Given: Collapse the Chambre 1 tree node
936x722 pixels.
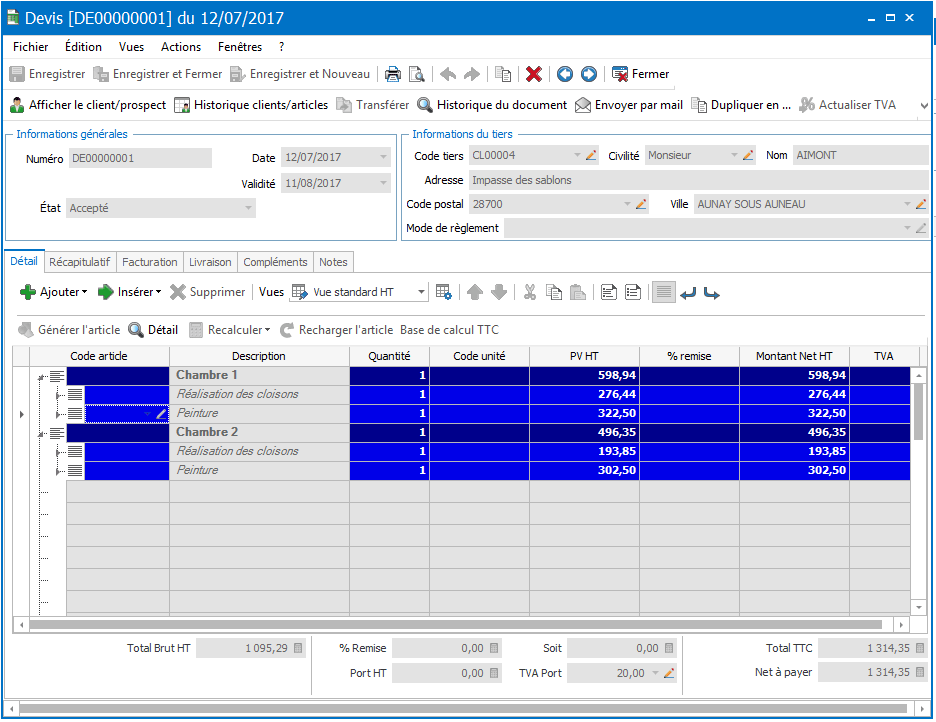Looking at the screenshot, I should (x=41, y=377).
